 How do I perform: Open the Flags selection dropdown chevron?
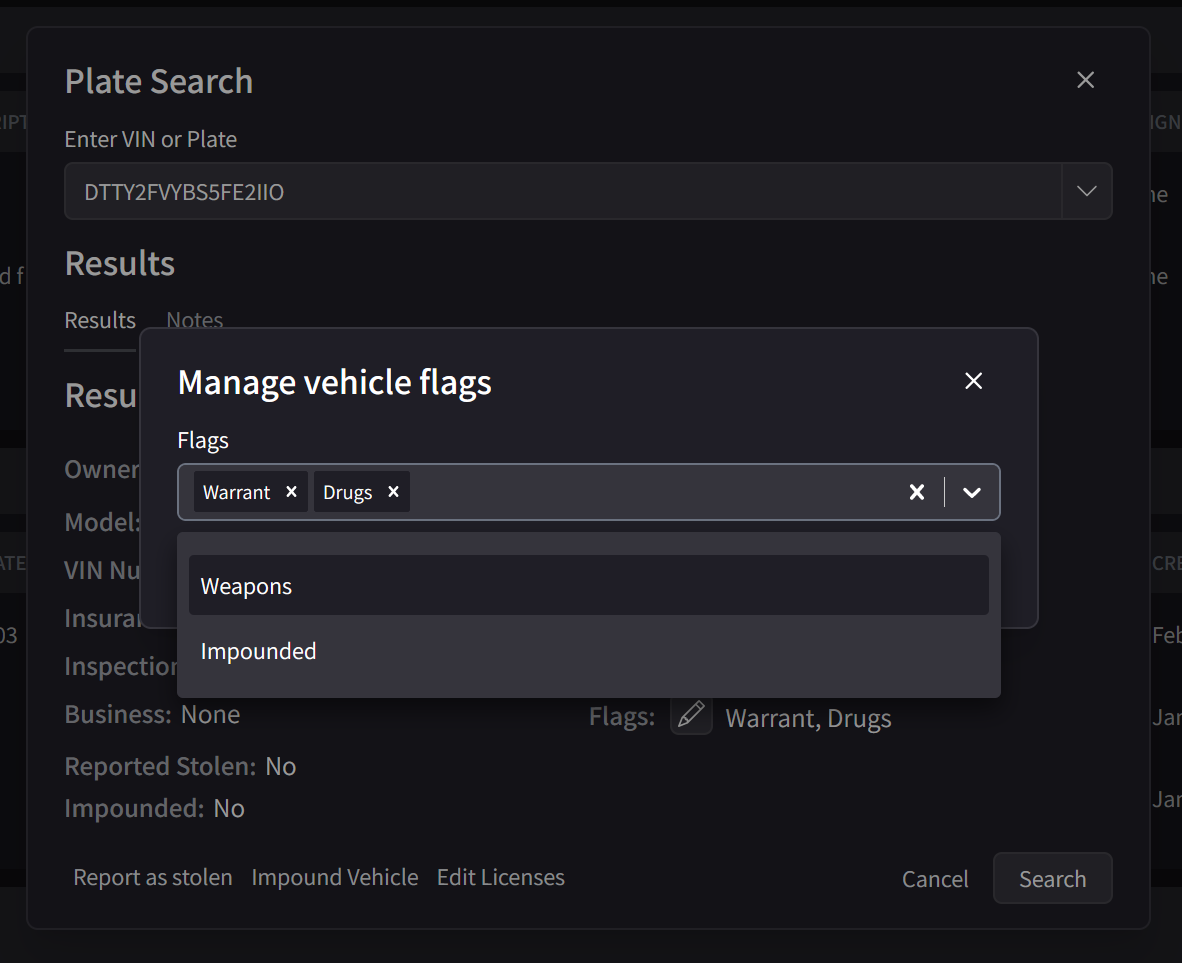click(971, 491)
